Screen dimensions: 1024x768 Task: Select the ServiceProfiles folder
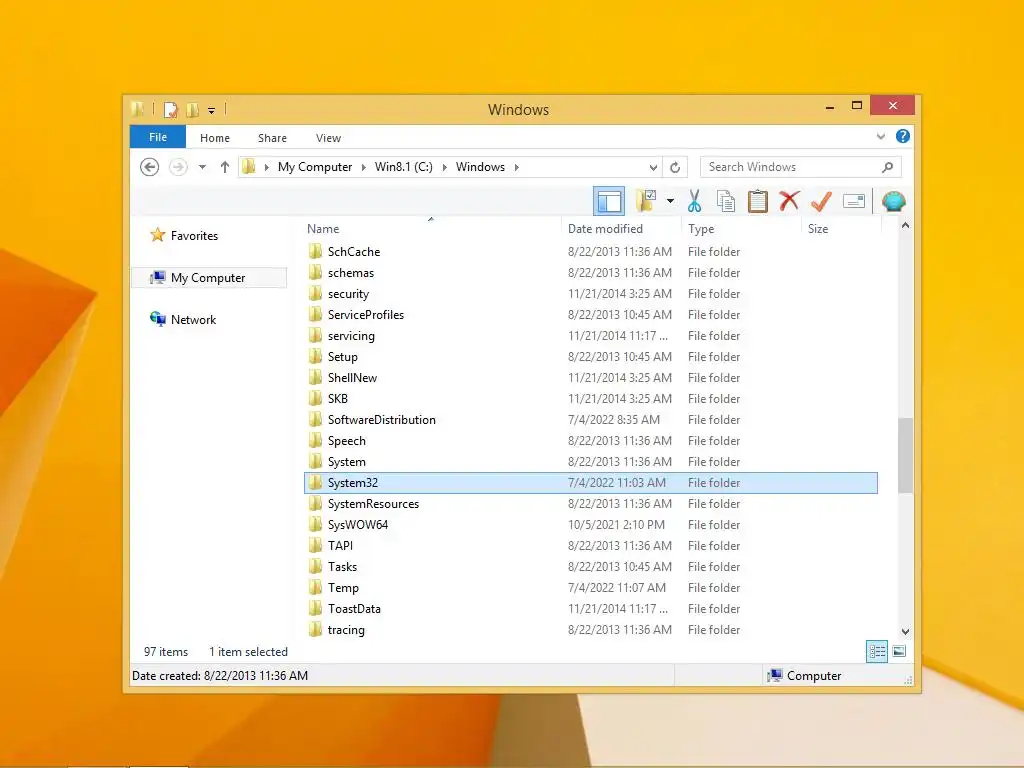pyautogui.click(x=591, y=315)
